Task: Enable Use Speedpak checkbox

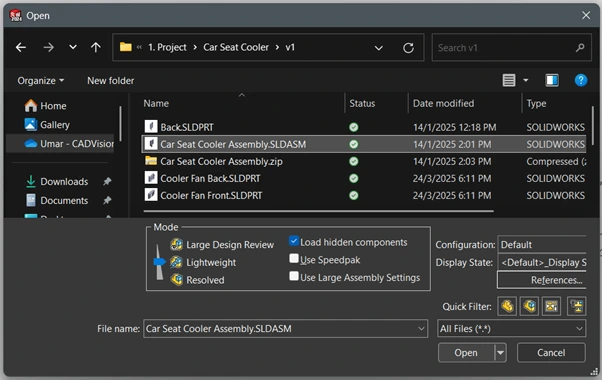Action: click(294, 259)
